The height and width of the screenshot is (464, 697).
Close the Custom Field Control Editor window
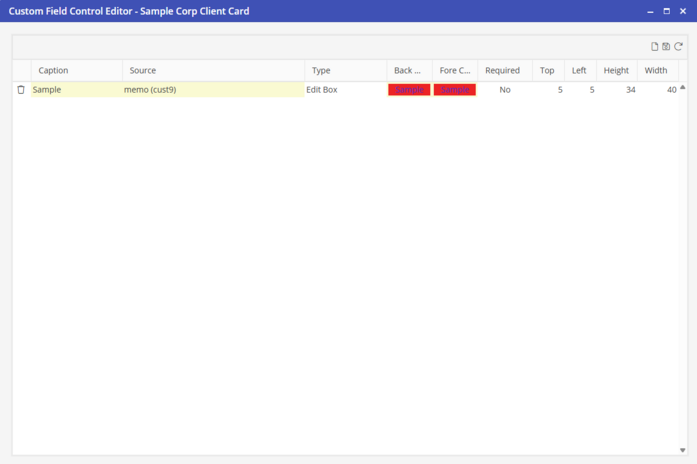tap(683, 11)
